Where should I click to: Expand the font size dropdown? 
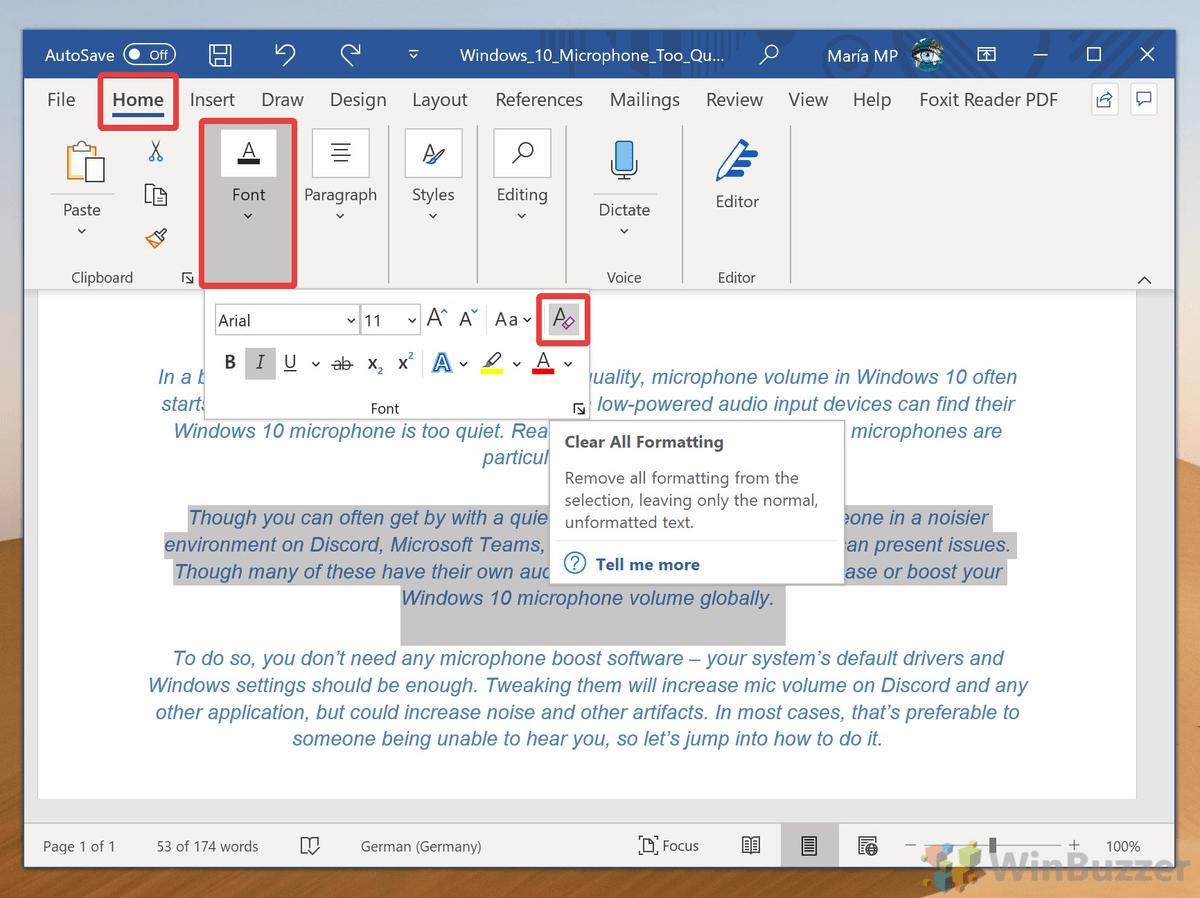point(412,320)
